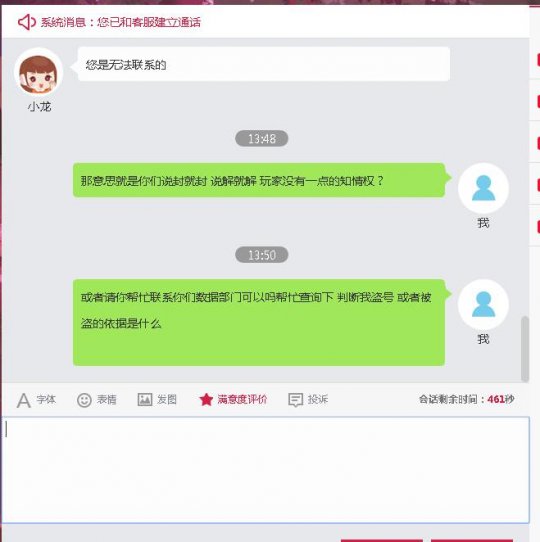Image resolution: width=540 pixels, height=542 pixels.
Task: Select the 13:48 timestamp badge
Action: click(x=262, y=139)
